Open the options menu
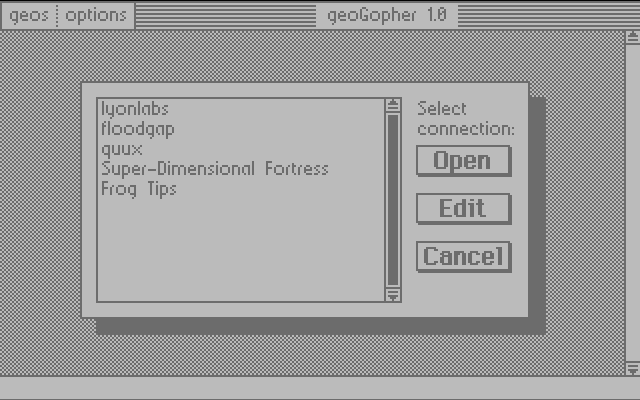The width and height of the screenshot is (640, 400). click(x=96, y=16)
